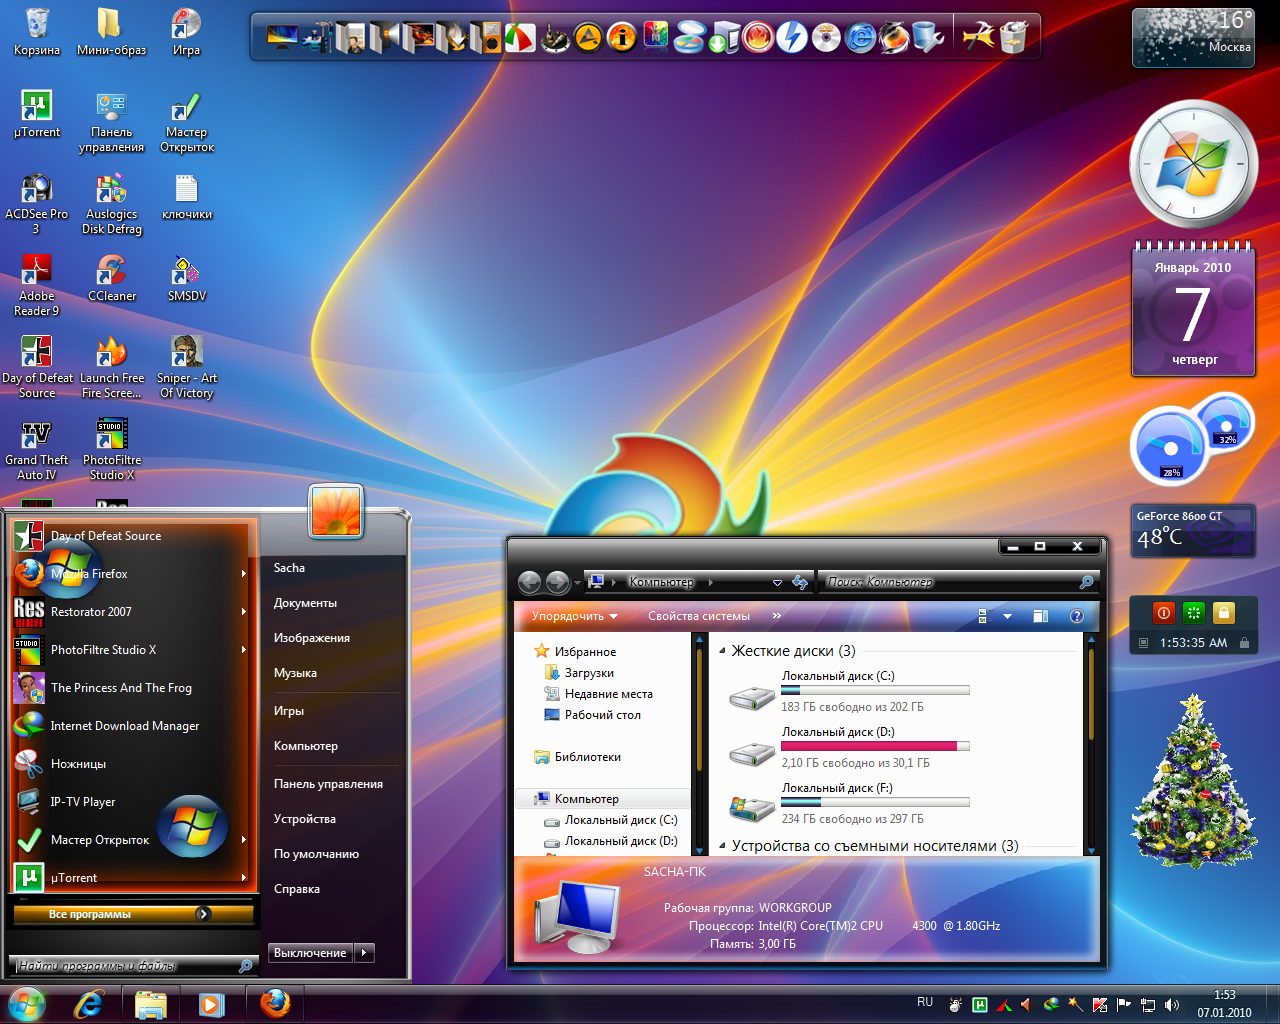The height and width of the screenshot is (1024, 1280).
Task: Open Windows Explorer from the taskbar
Action: point(150,1004)
